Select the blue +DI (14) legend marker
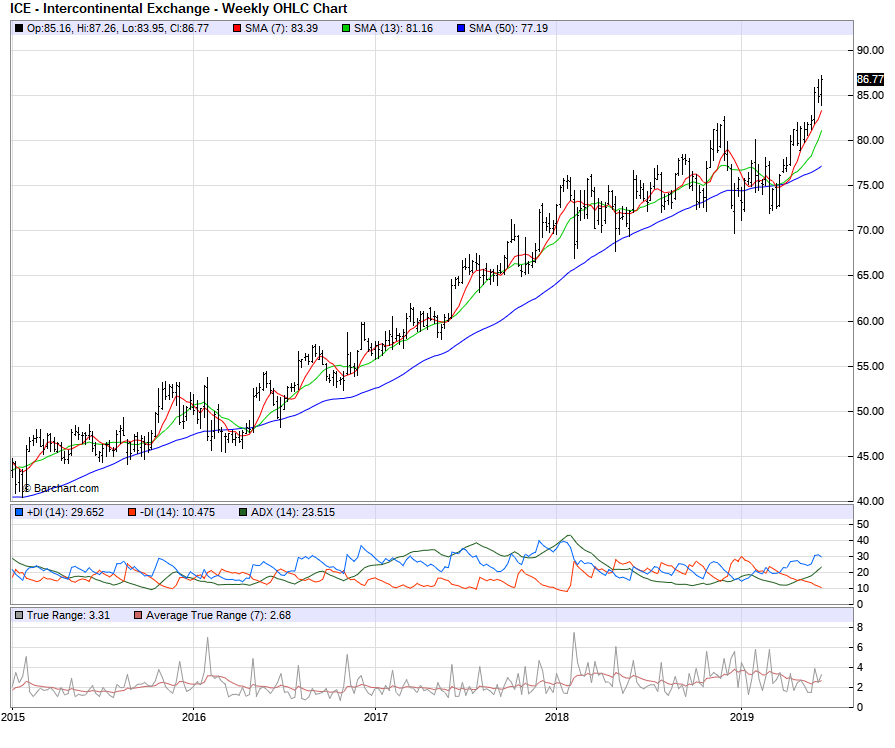This screenshot has width=895, height=748. (x=19, y=512)
